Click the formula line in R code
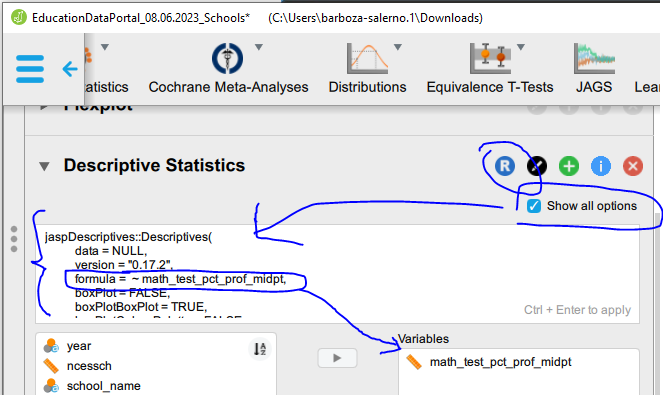Viewport: 663px width, 395px height. click(181, 279)
